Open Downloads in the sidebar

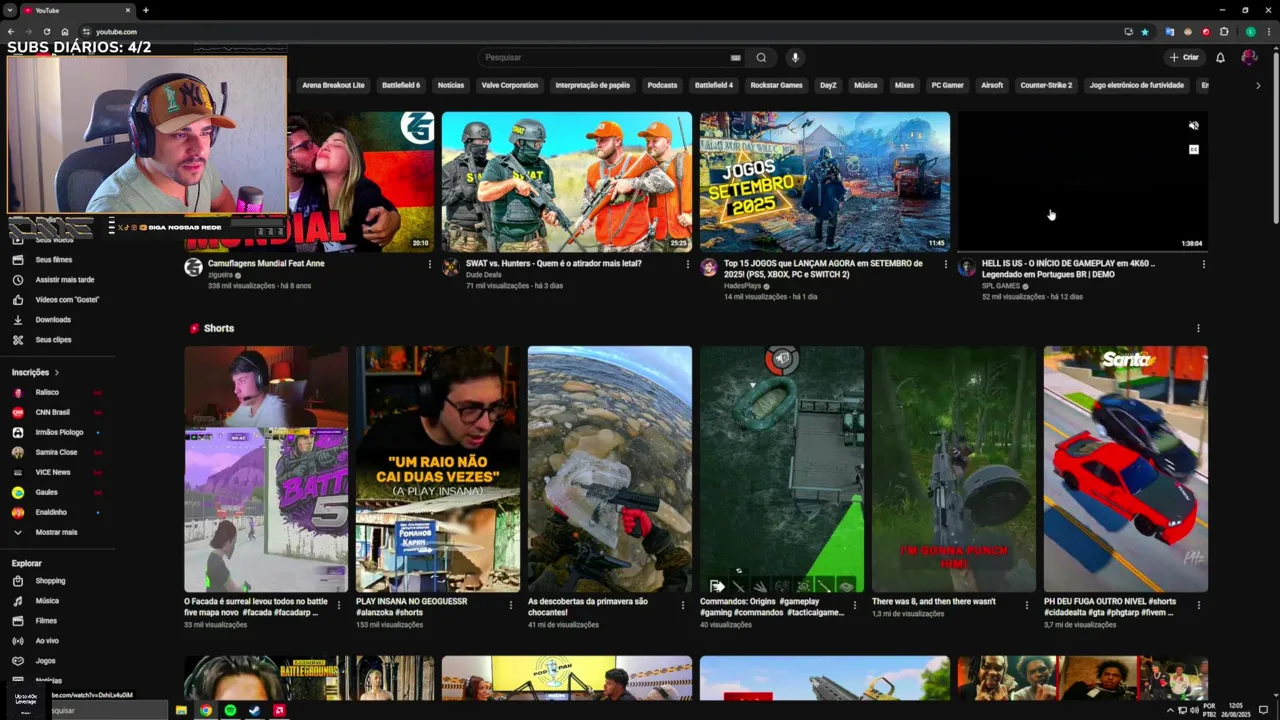click(53, 320)
